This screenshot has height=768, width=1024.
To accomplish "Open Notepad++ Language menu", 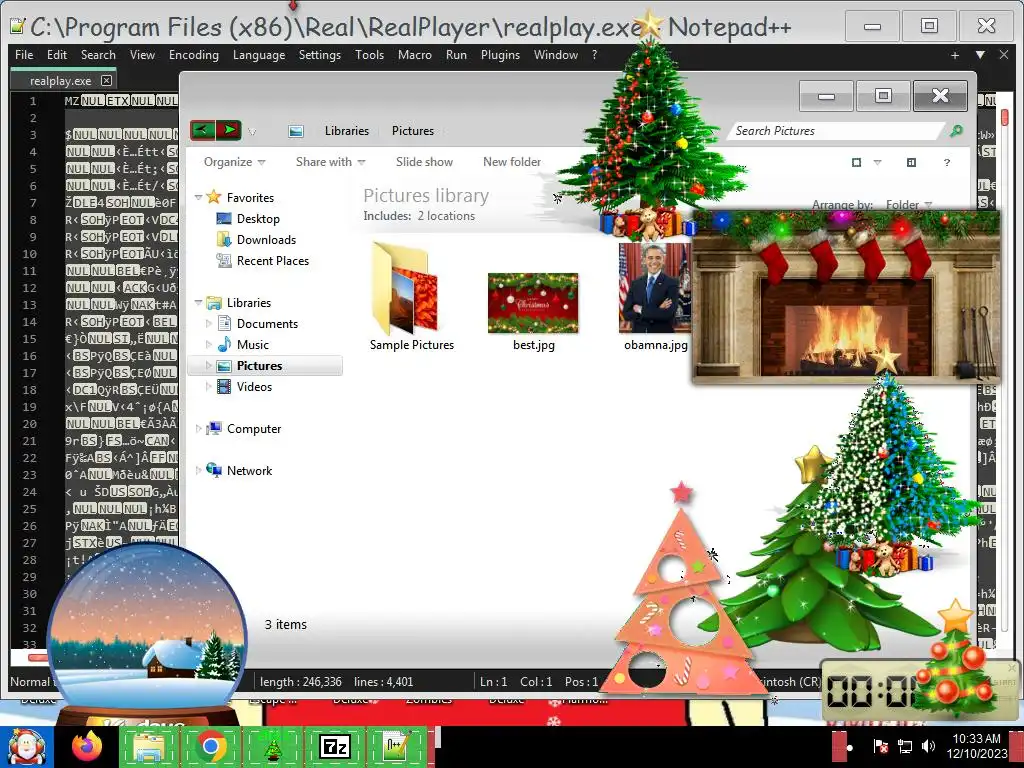I will pyautogui.click(x=259, y=55).
